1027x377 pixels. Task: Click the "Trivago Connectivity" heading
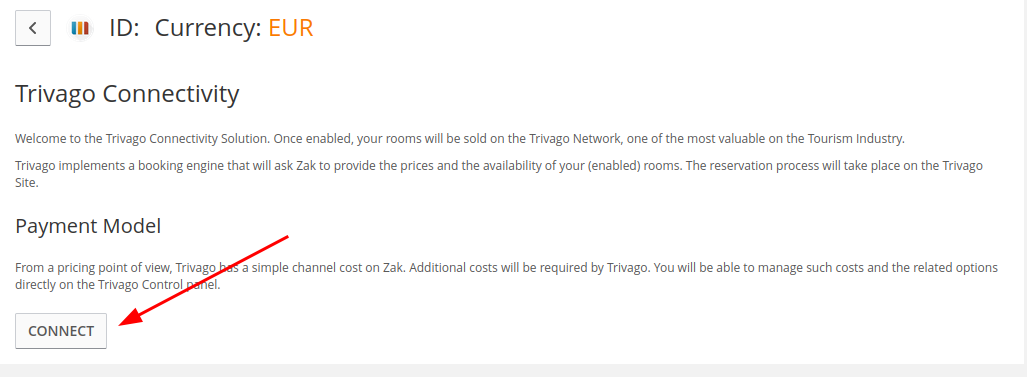pyautogui.click(x=127, y=94)
